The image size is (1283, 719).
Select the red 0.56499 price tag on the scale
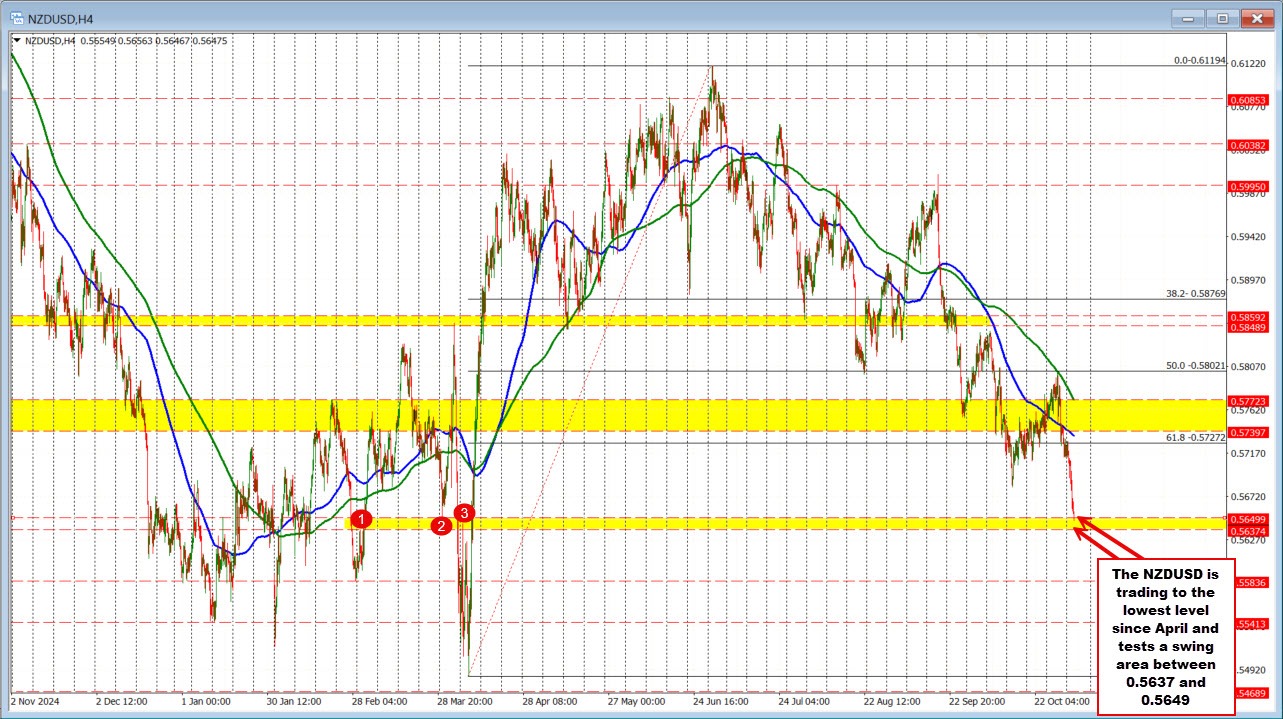coord(1249,521)
